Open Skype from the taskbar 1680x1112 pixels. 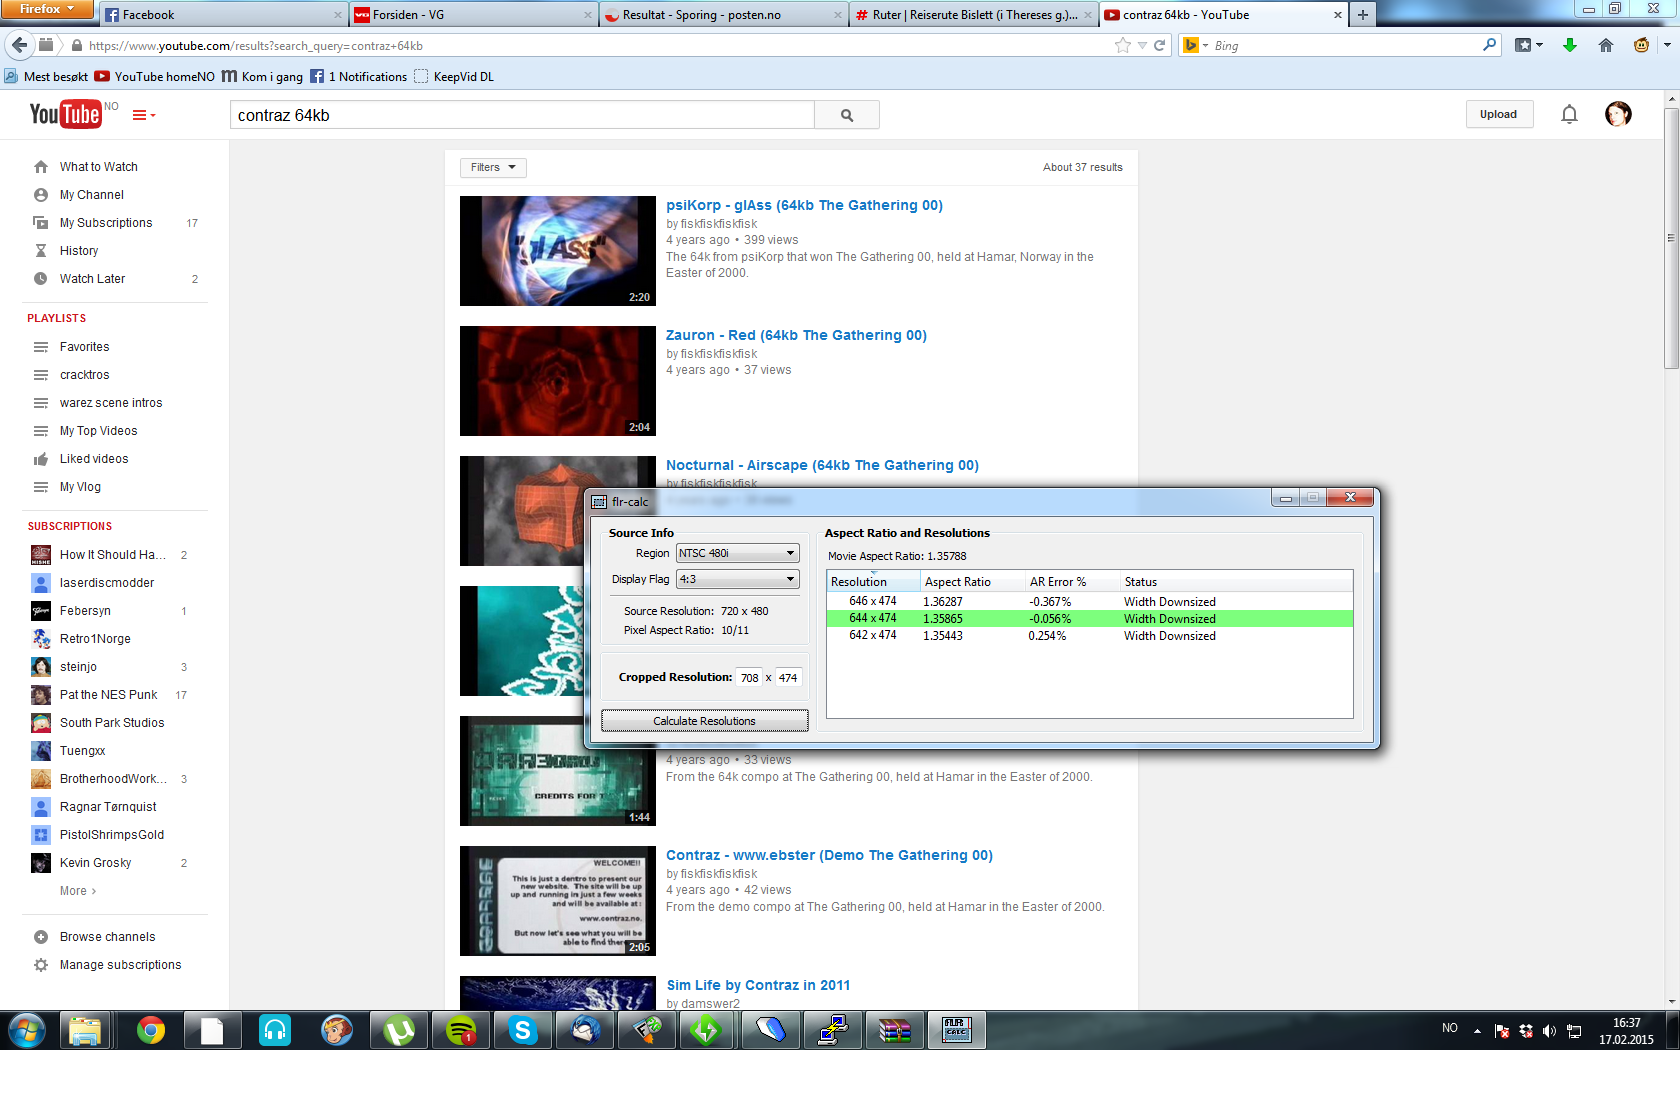(522, 1030)
